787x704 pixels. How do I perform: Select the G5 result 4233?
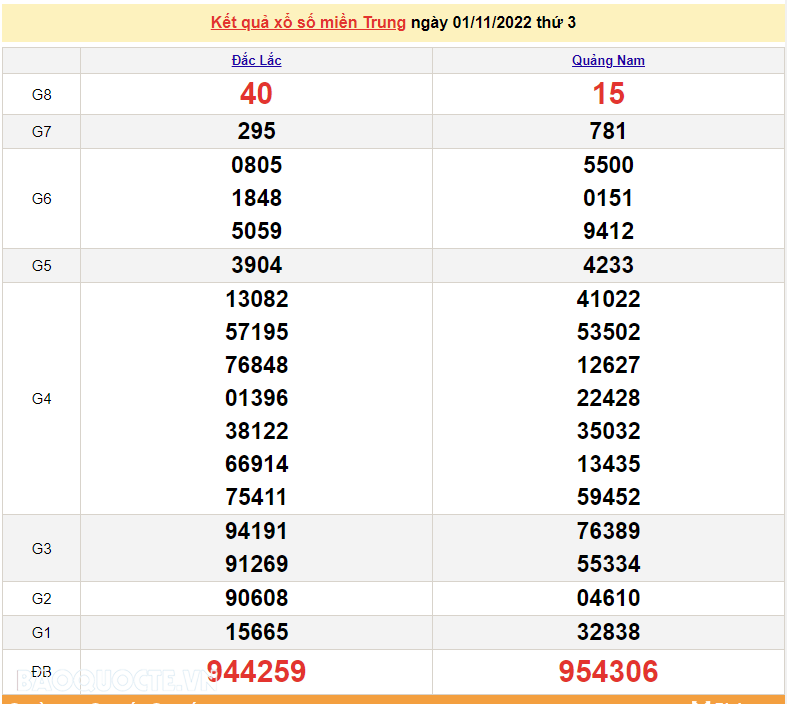pyautogui.click(x=608, y=265)
